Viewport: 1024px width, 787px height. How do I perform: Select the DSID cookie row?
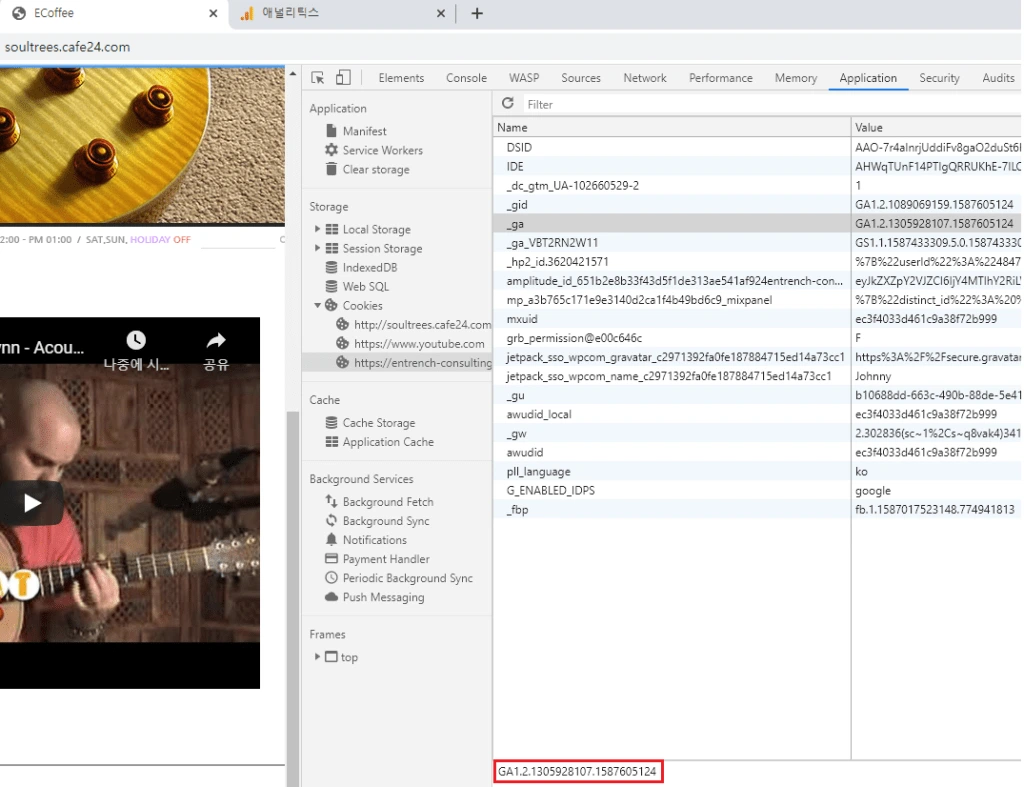(758, 148)
